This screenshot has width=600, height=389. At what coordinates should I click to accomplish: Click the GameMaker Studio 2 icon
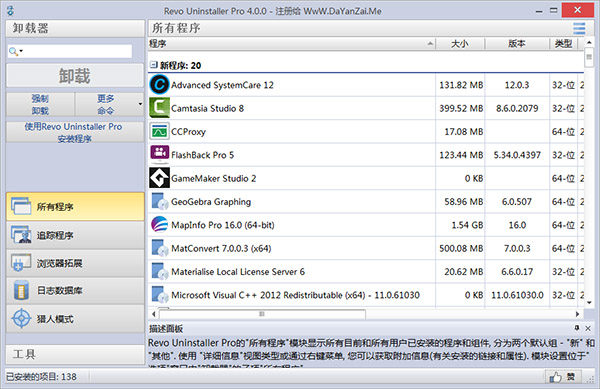159,178
